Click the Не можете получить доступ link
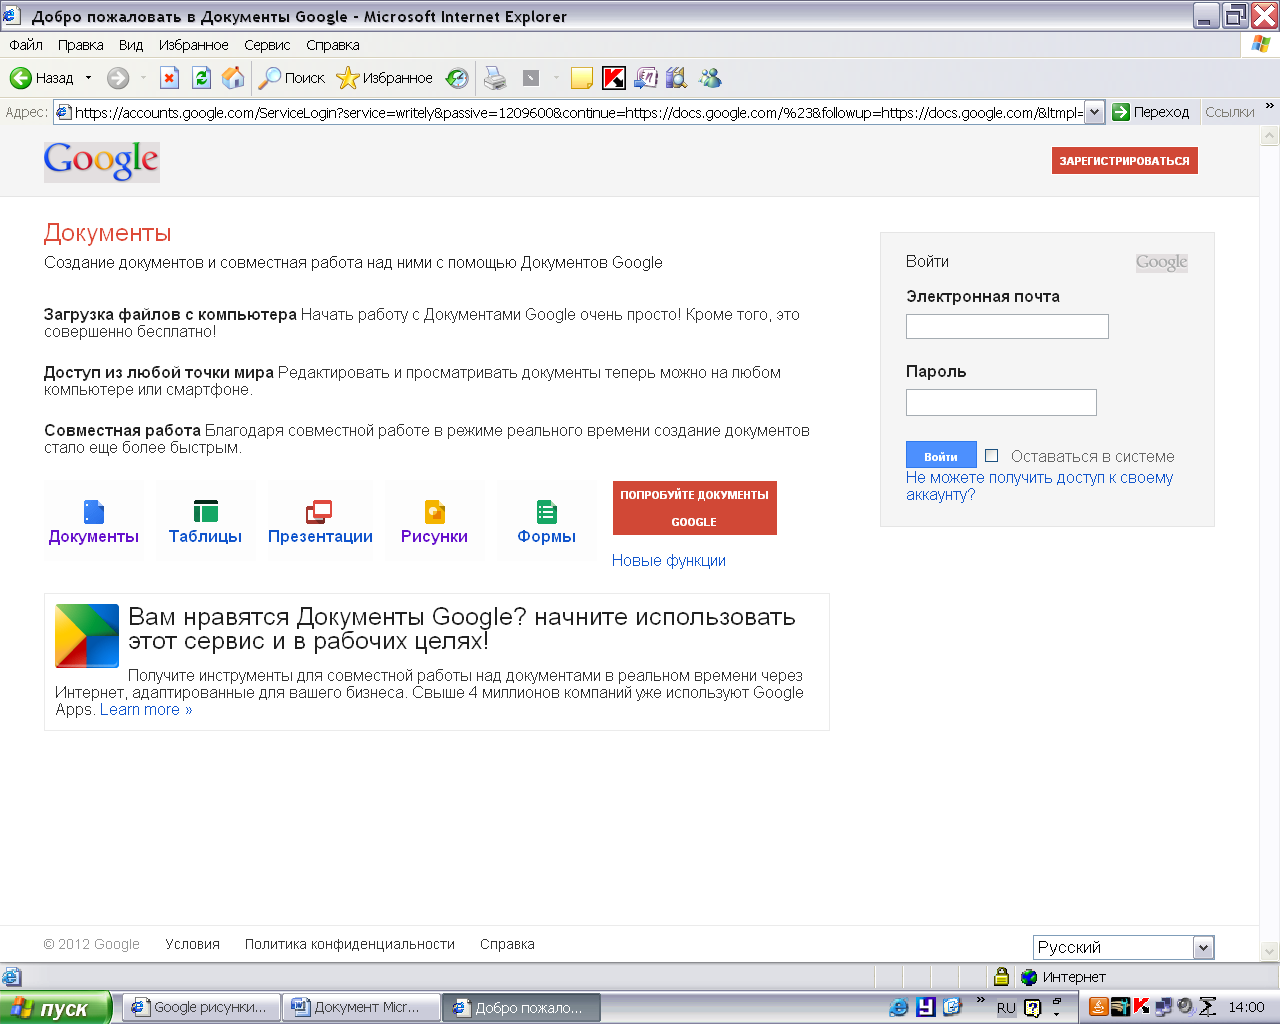This screenshot has height=1024, width=1280. [1040, 486]
